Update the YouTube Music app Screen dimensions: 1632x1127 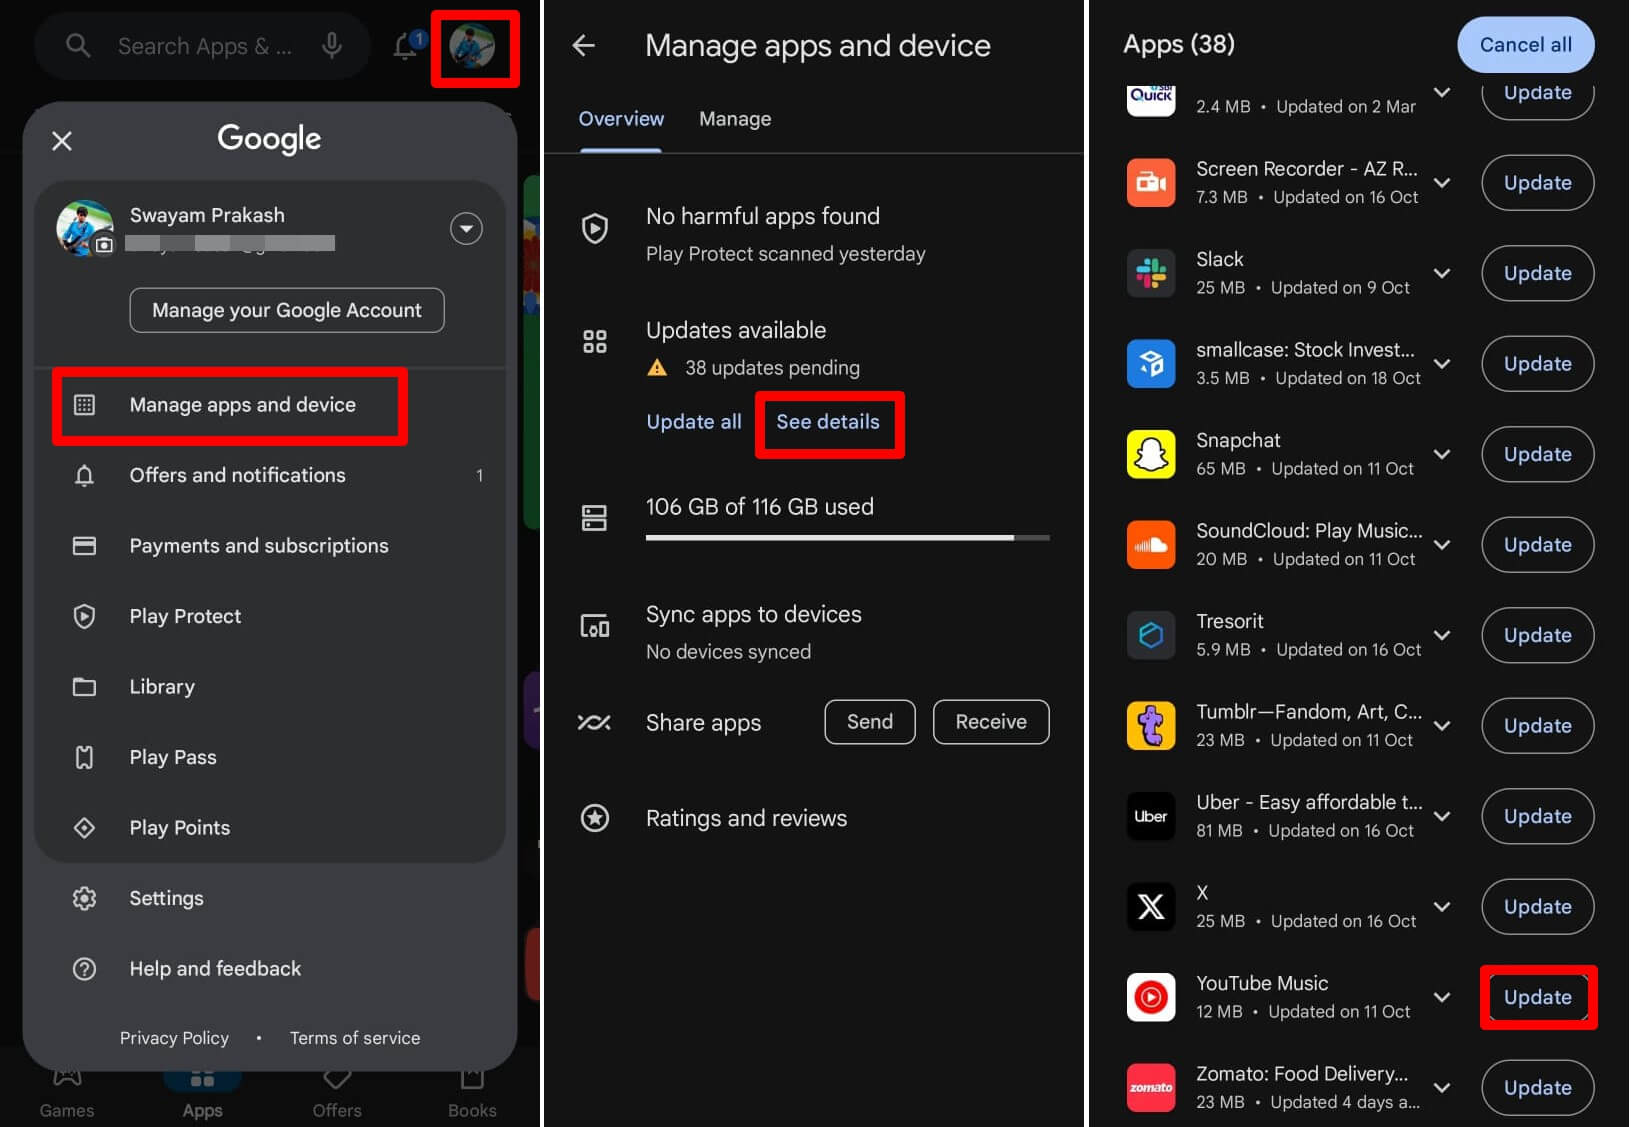(x=1538, y=997)
